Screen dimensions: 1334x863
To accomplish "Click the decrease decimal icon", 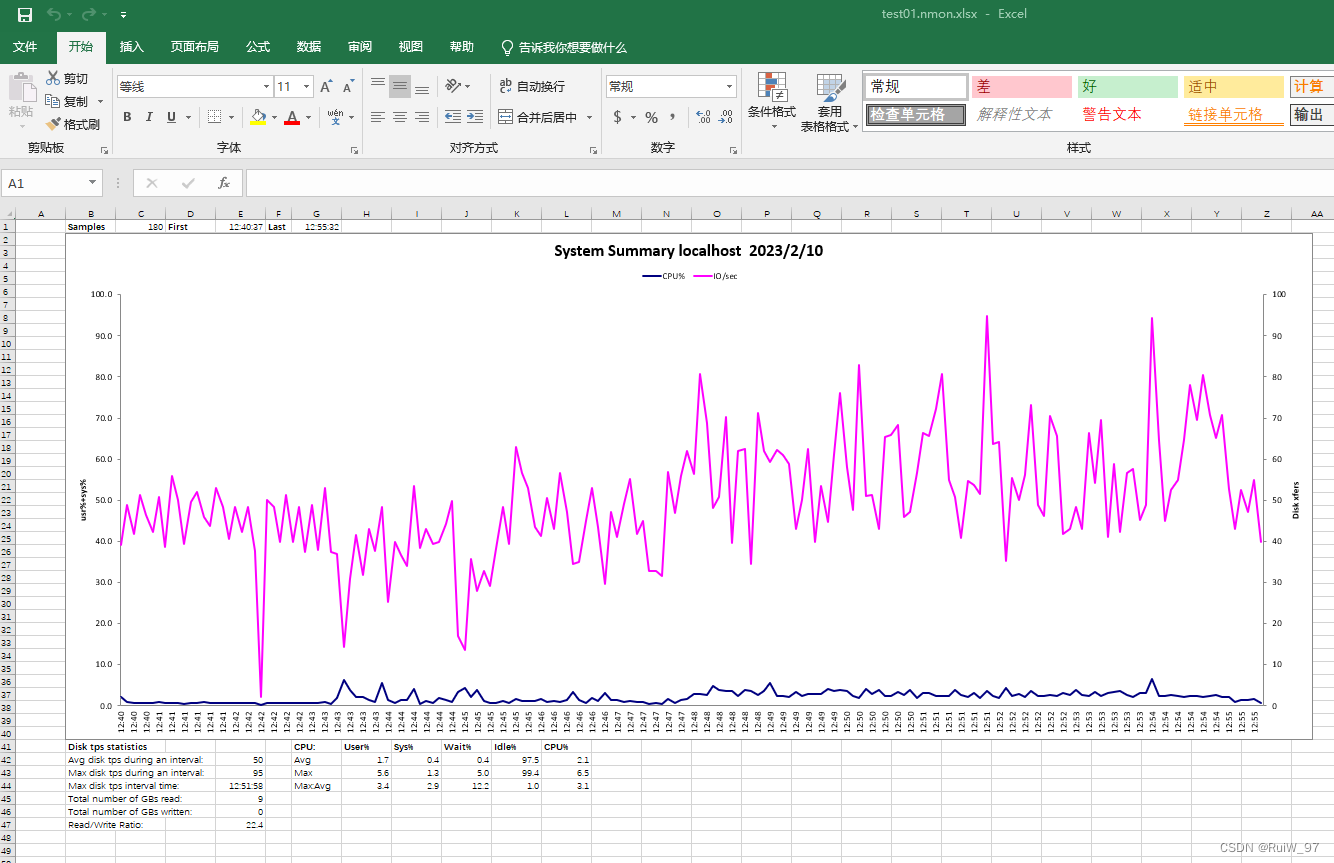I will point(725,117).
